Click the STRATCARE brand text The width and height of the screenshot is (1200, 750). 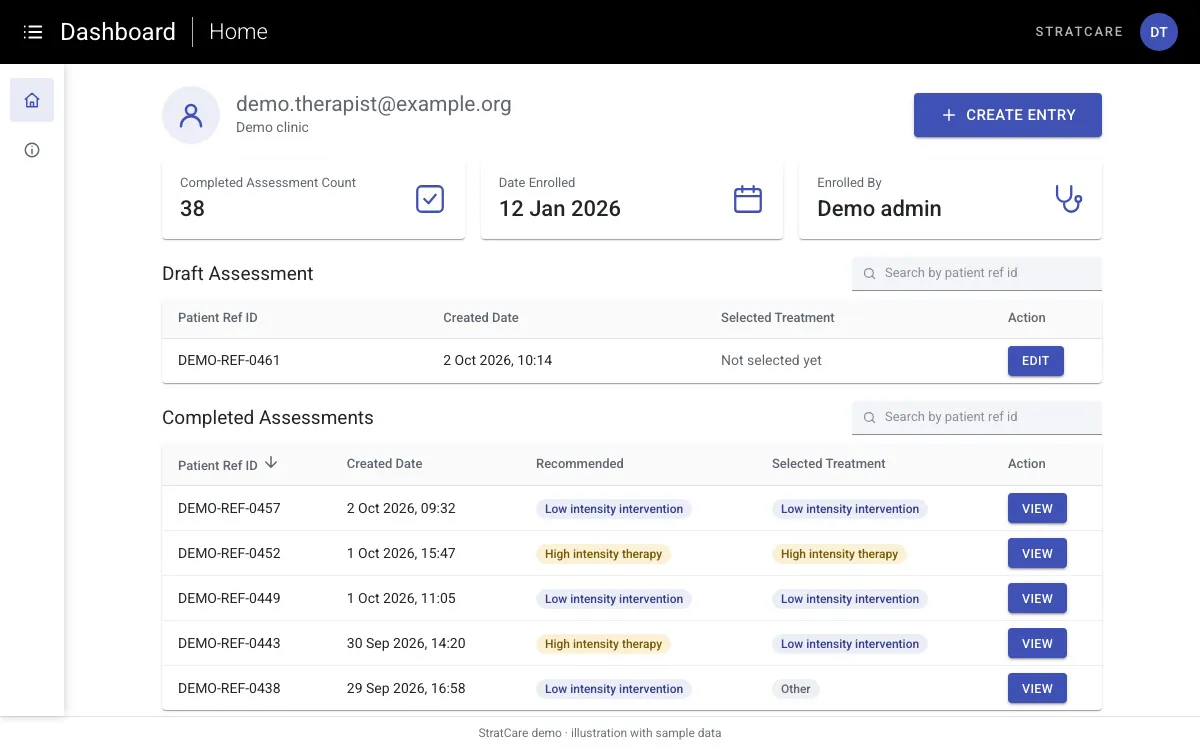pos(1079,32)
